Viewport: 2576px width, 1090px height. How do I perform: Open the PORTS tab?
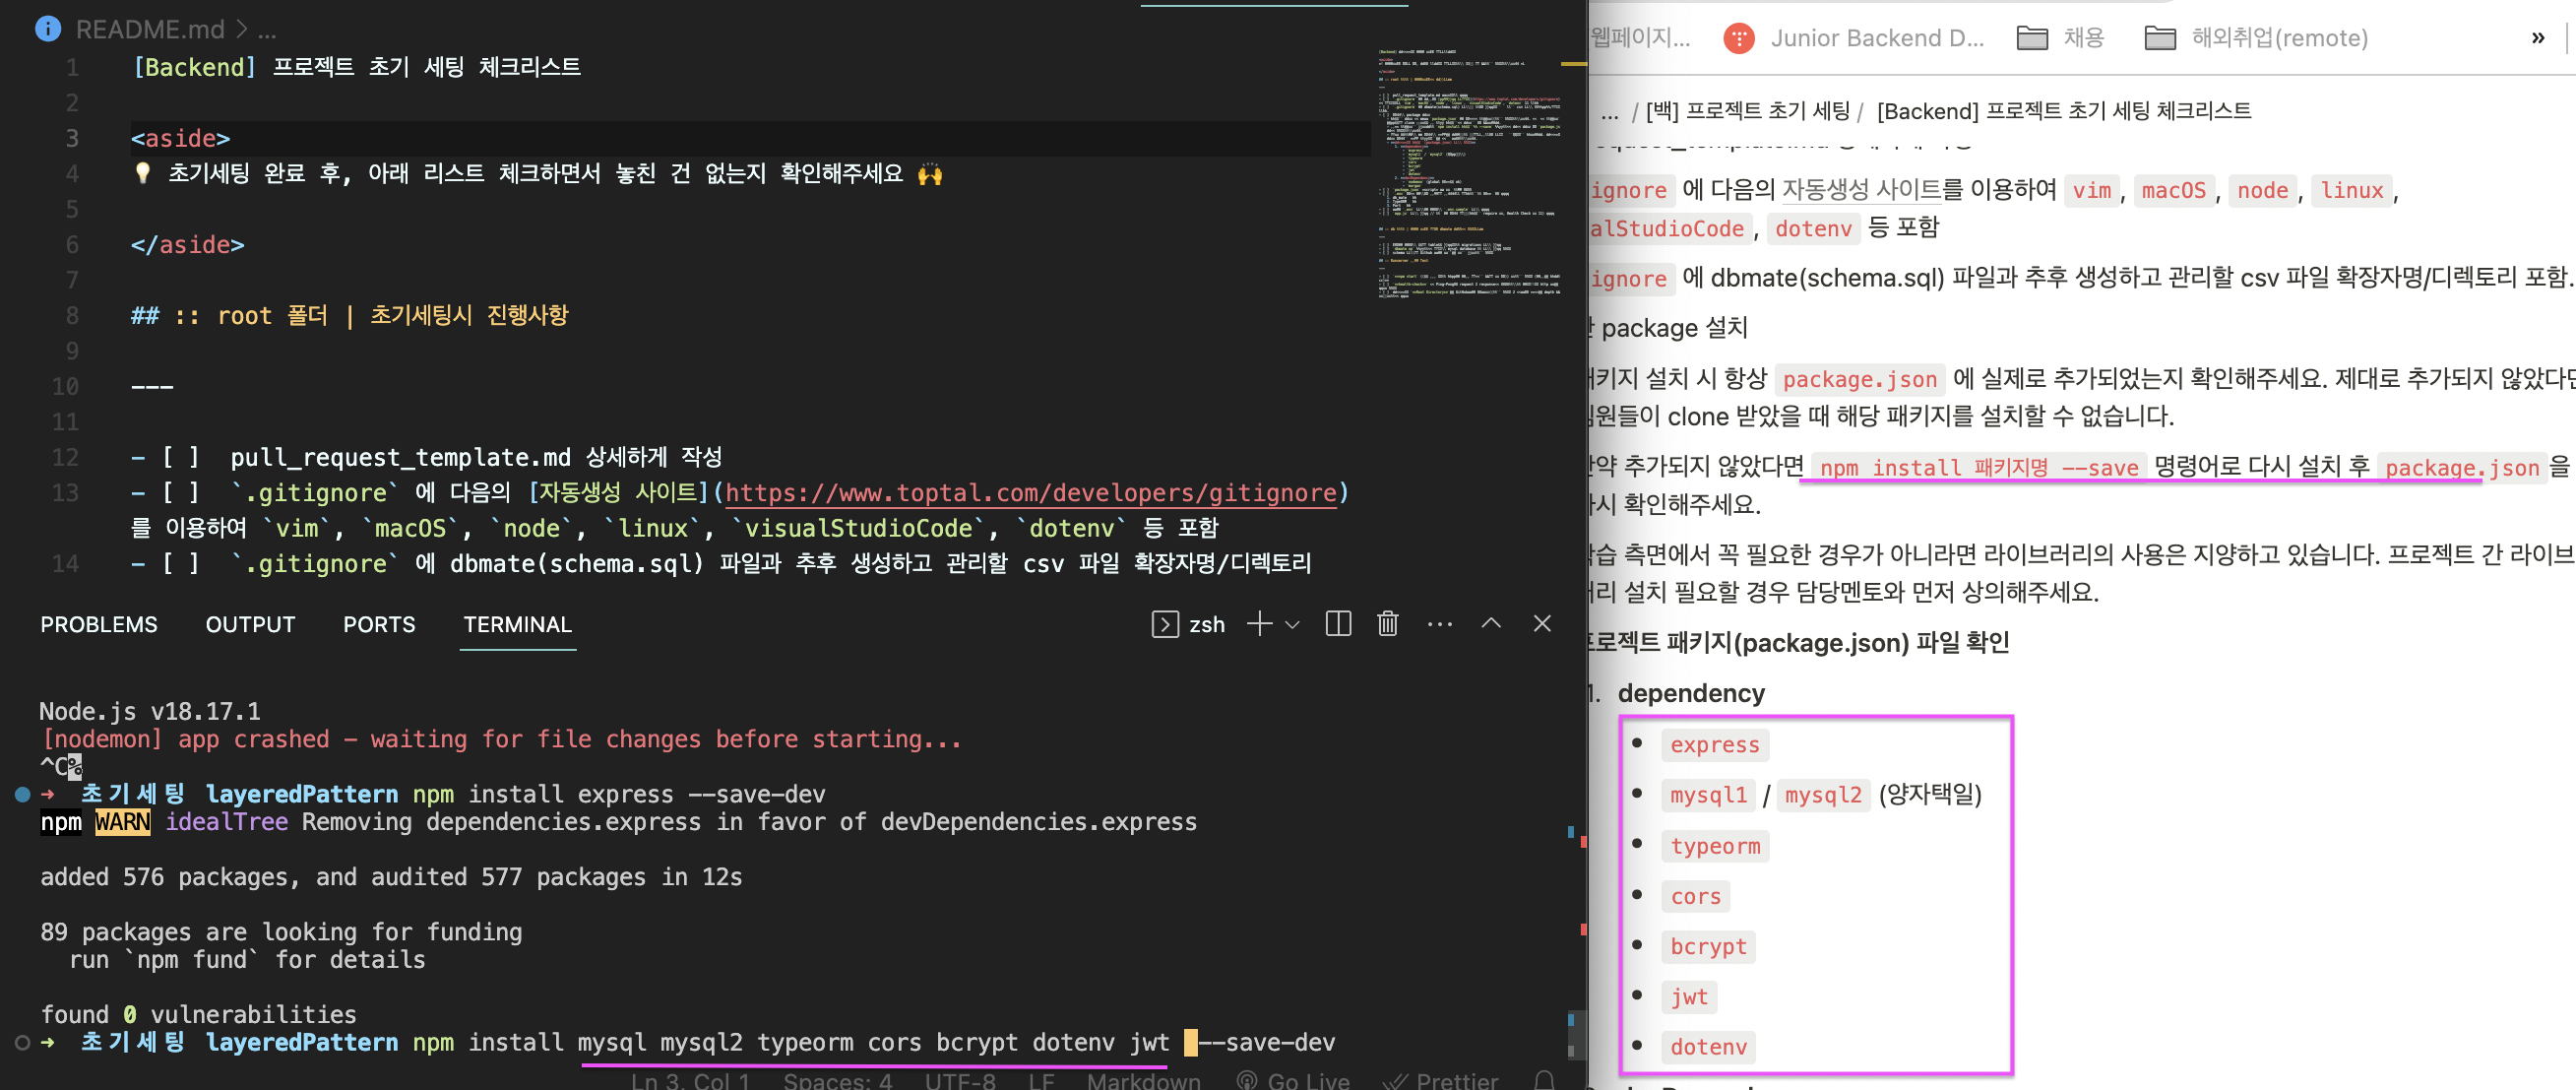[379, 624]
